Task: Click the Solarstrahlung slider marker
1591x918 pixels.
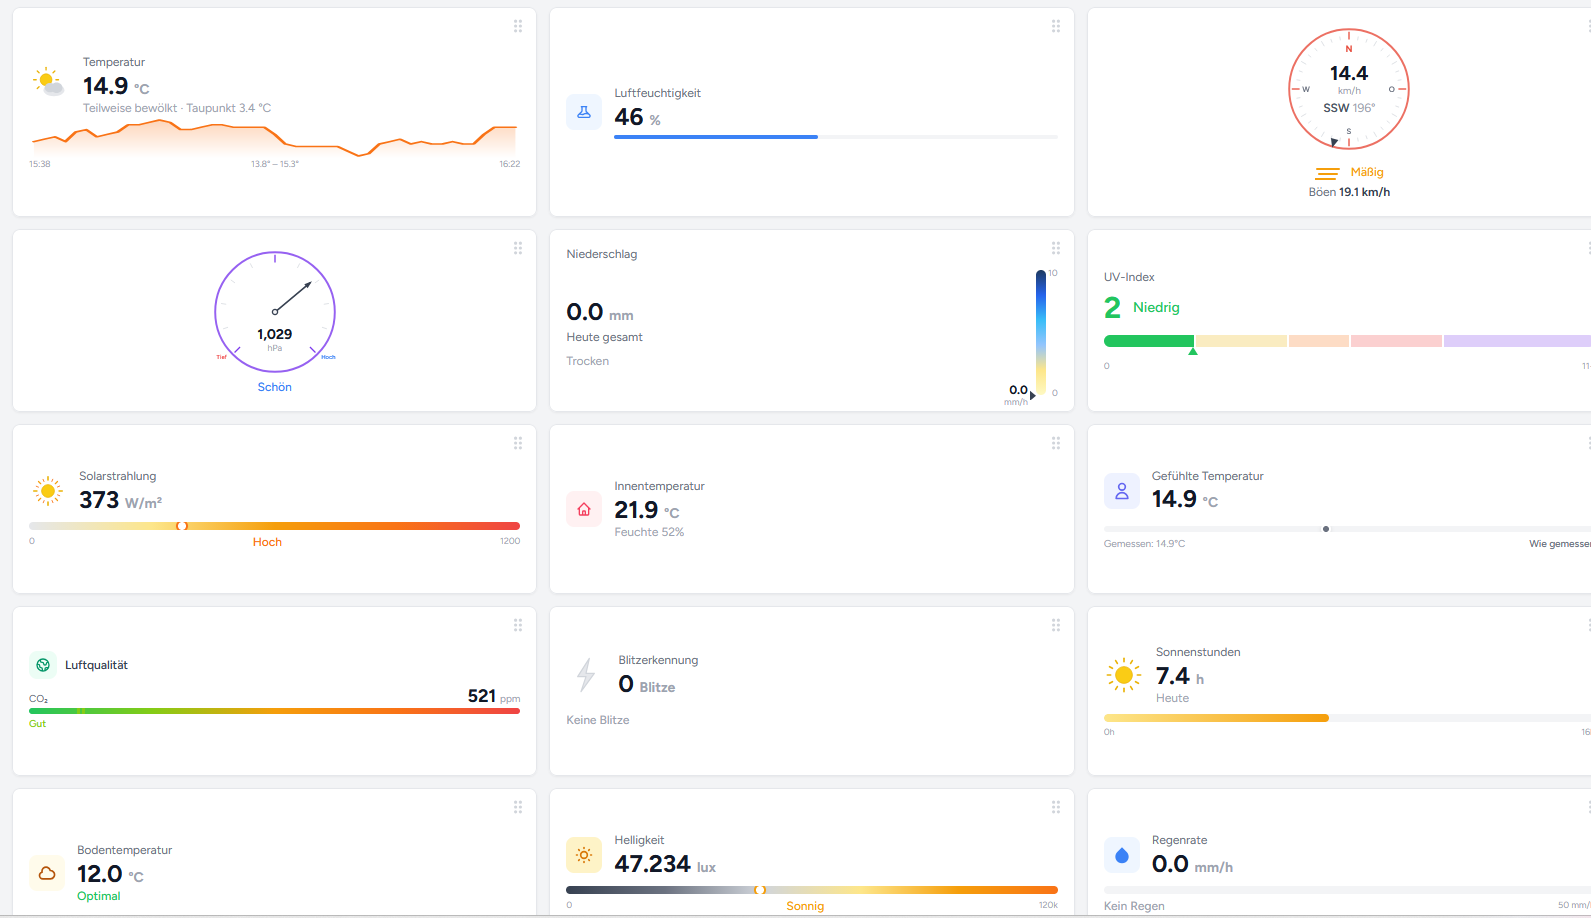Action: [x=182, y=526]
